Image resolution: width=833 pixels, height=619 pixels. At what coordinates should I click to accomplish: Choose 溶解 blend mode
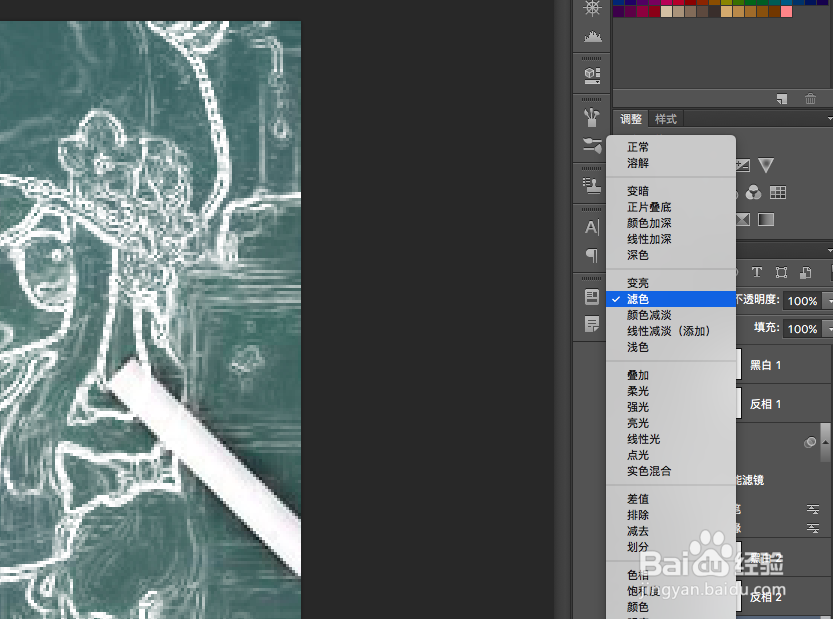pyautogui.click(x=671, y=163)
